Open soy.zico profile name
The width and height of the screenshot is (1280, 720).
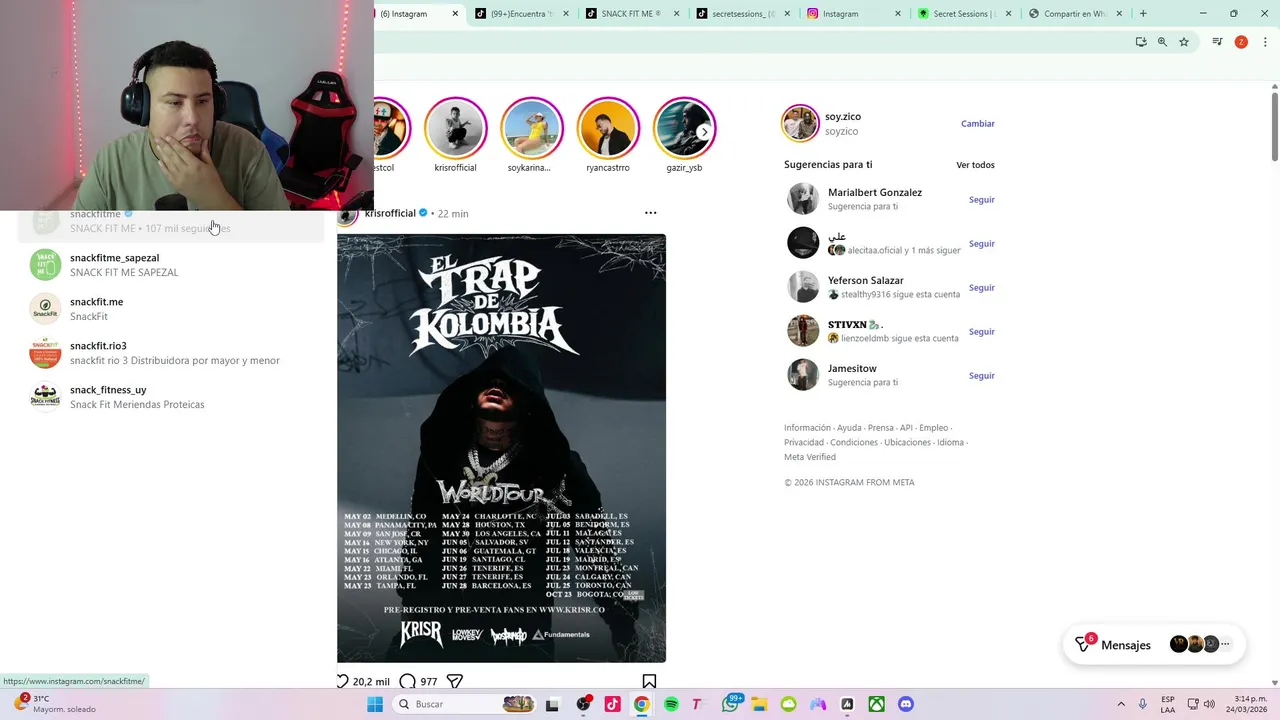point(843,116)
